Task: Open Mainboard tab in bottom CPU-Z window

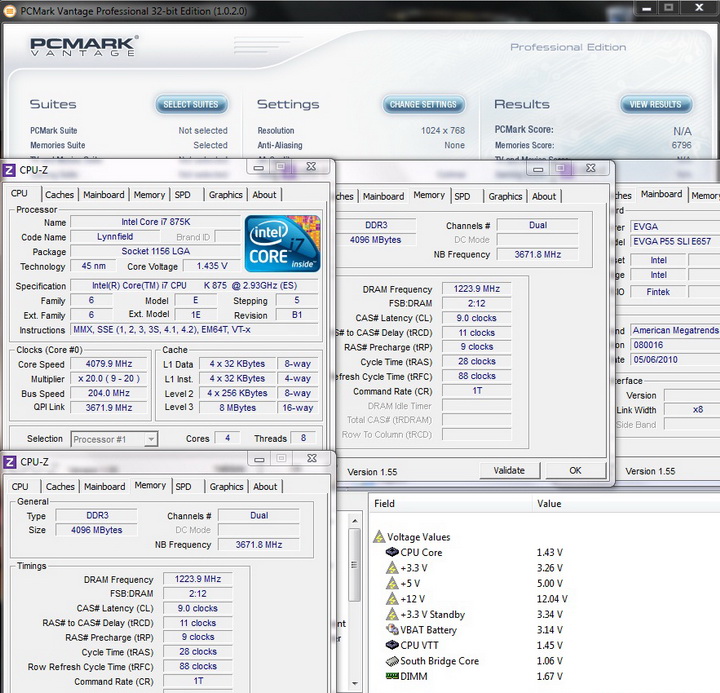Action: coord(105,487)
